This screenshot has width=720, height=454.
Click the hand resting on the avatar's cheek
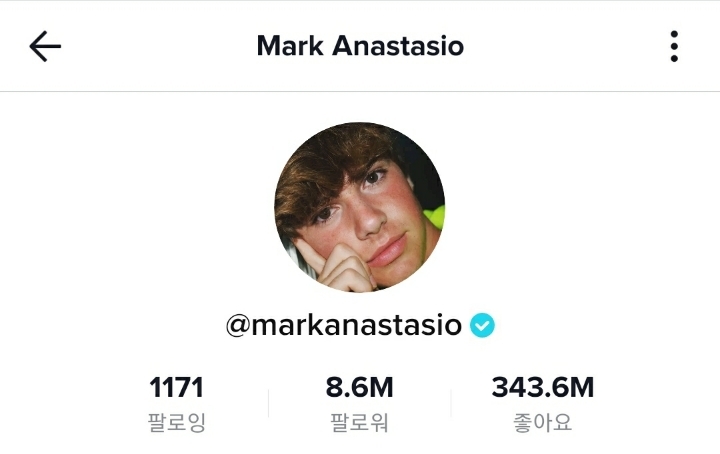(x=338, y=266)
